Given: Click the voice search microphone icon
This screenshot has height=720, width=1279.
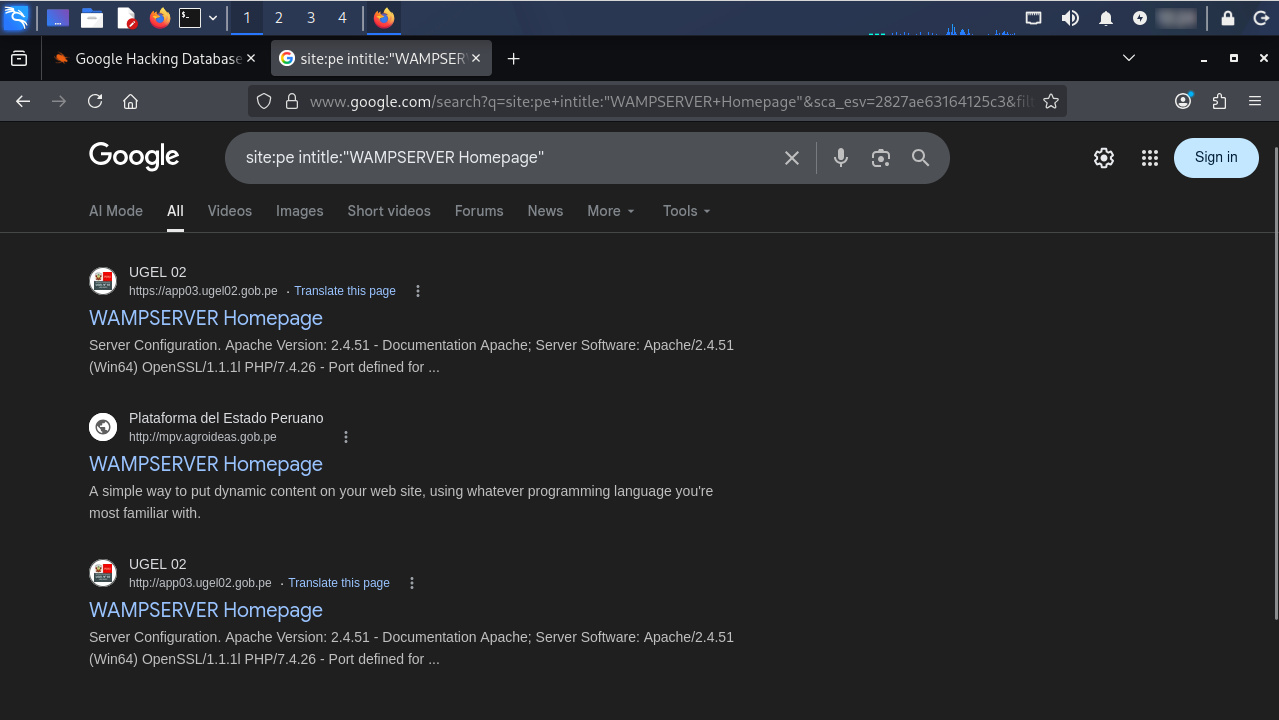Looking at the screenshot, I should (841, 158).
